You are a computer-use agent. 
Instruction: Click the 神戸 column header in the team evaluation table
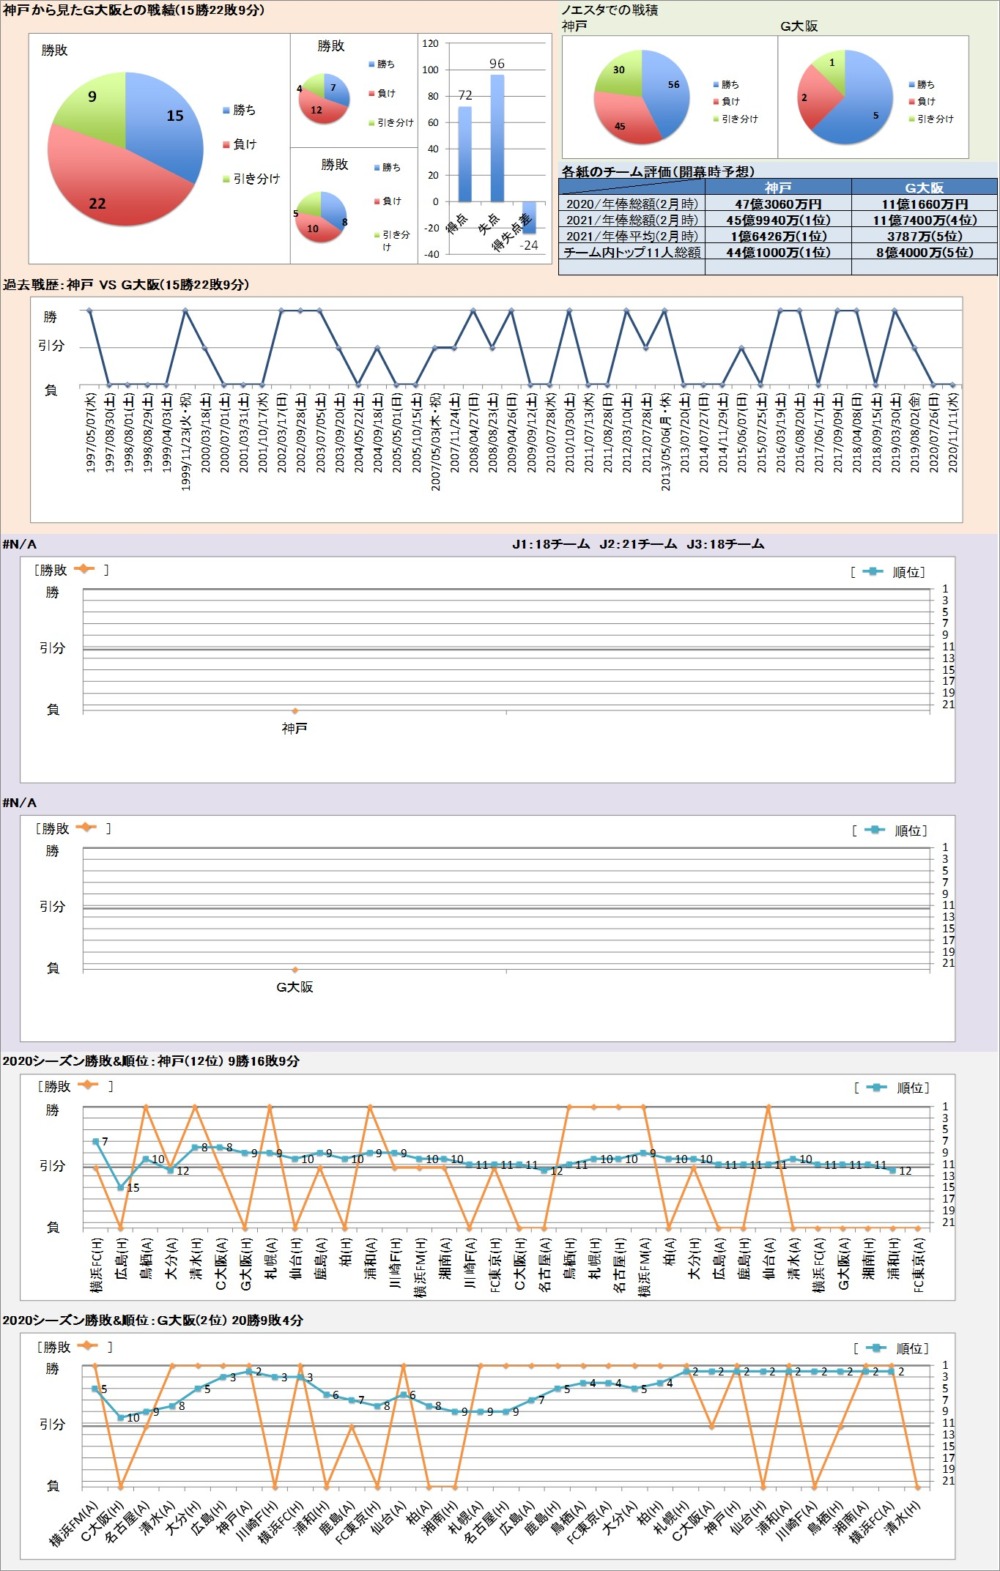(777, 188)
